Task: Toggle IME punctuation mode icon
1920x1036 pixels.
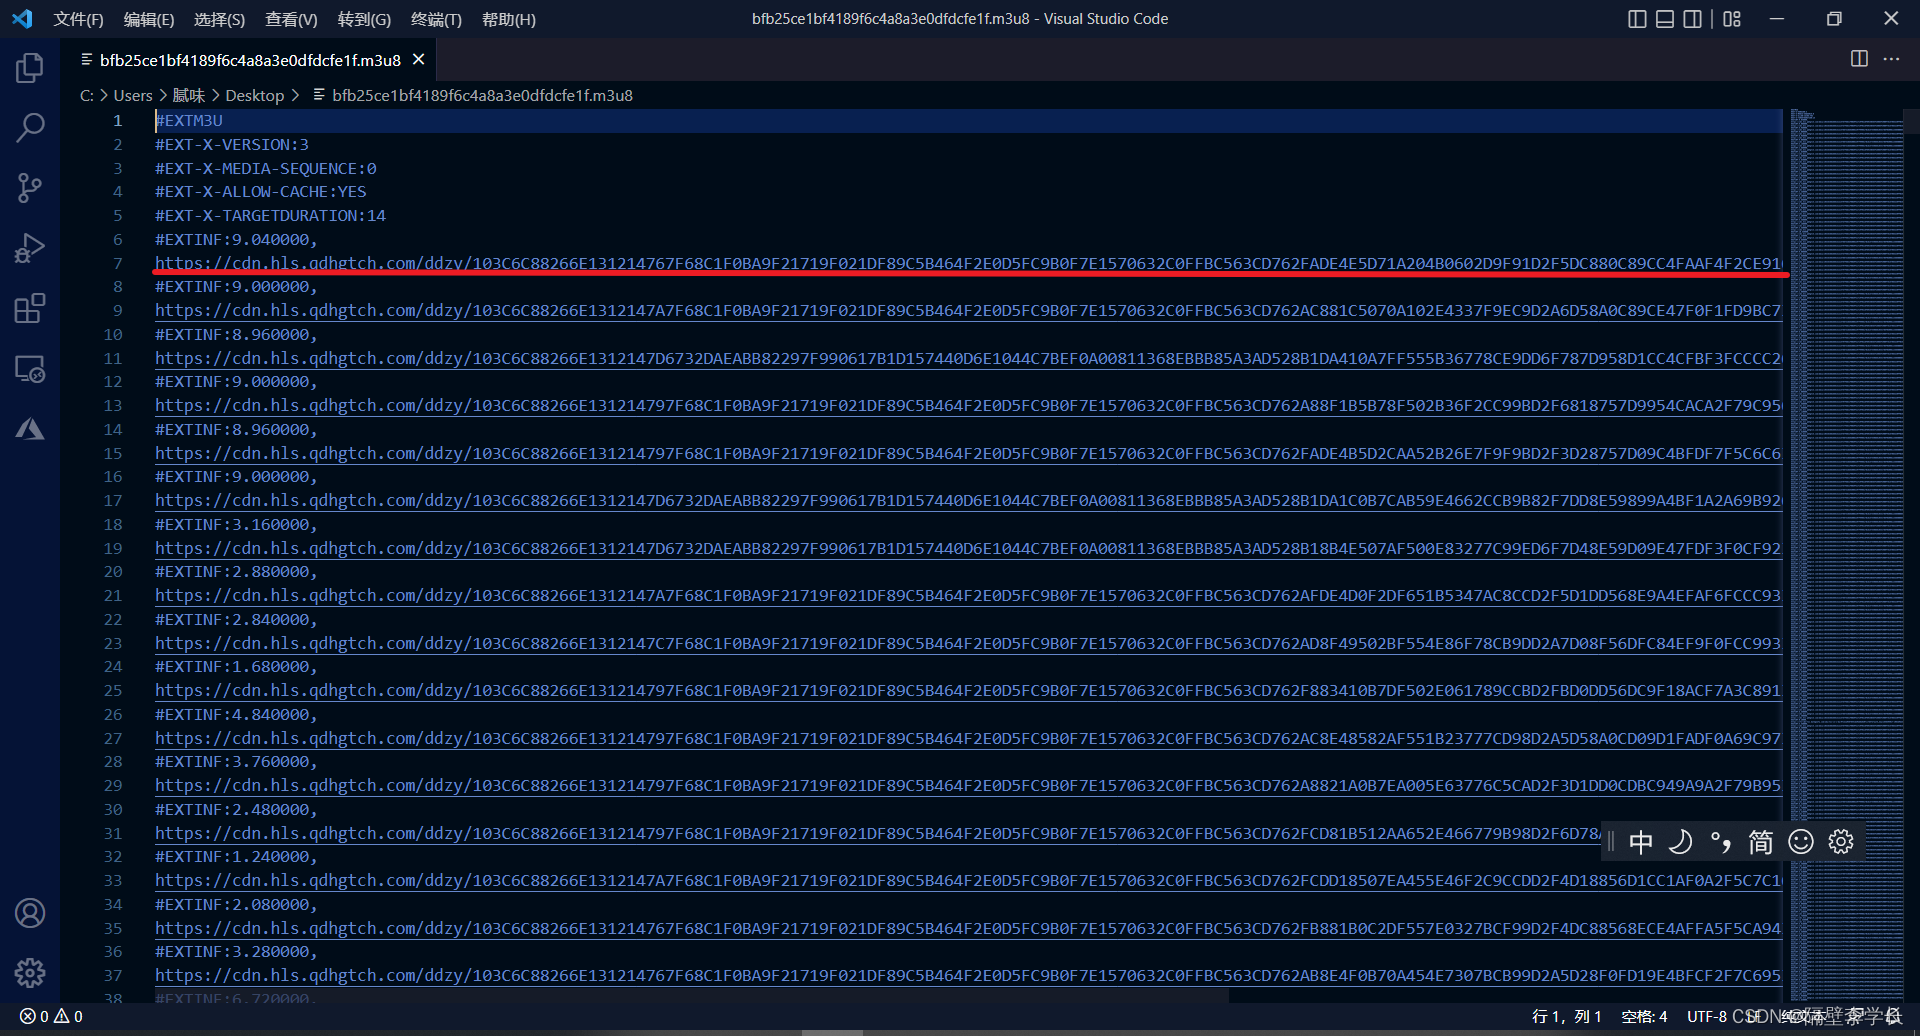Action: coord(1721,842)
